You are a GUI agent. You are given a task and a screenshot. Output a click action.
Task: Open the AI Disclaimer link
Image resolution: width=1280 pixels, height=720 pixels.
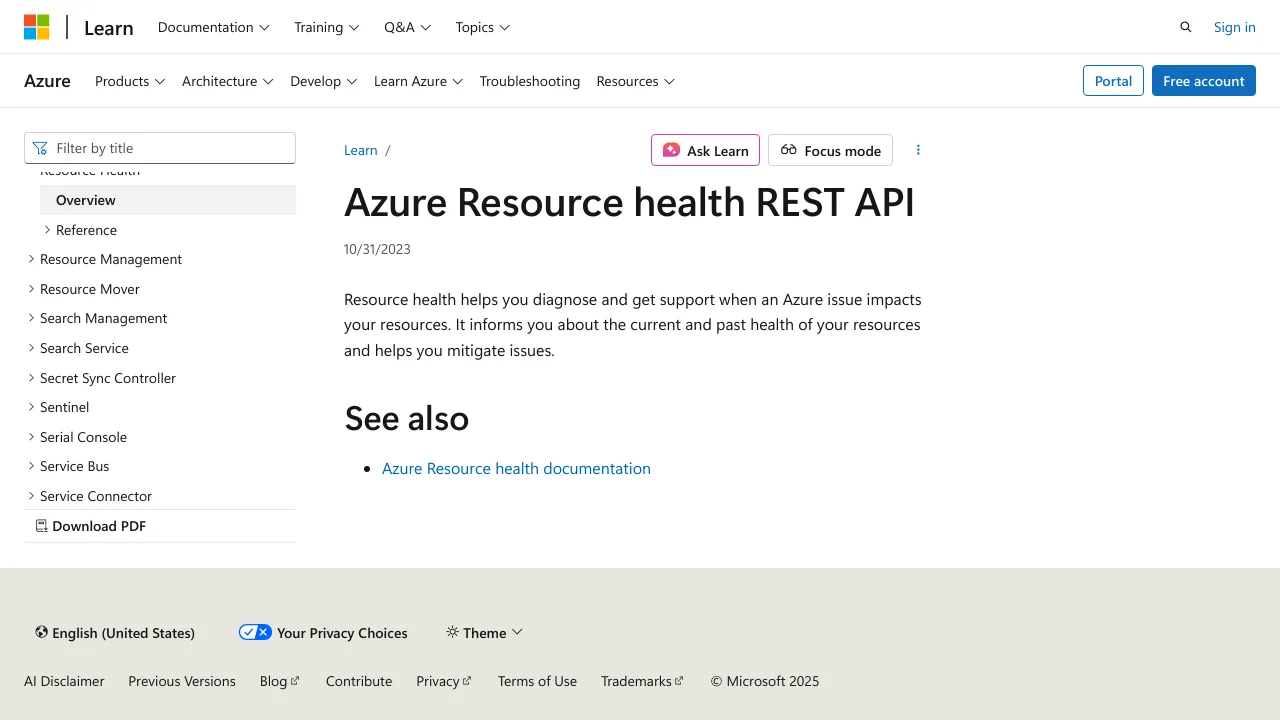tap(64, 681)
